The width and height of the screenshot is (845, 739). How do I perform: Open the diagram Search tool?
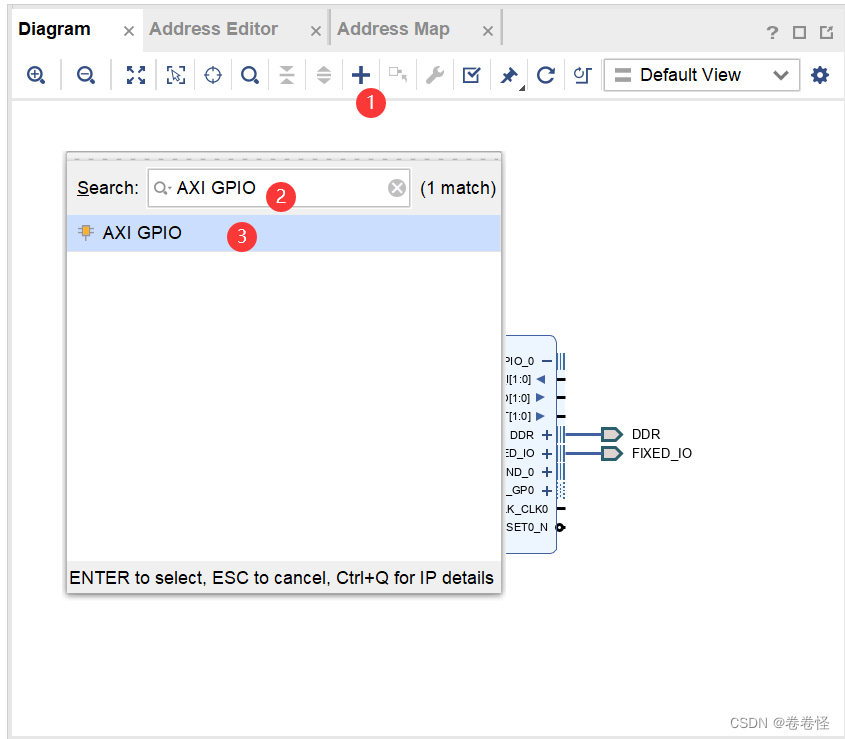click(x=249, y=74)
